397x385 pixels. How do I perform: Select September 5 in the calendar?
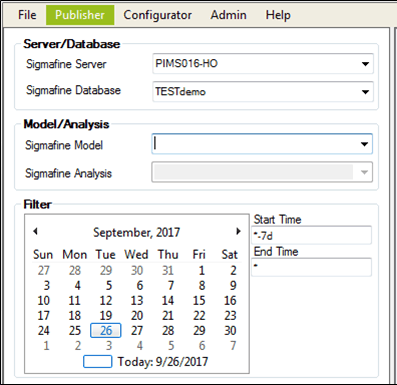109,286
